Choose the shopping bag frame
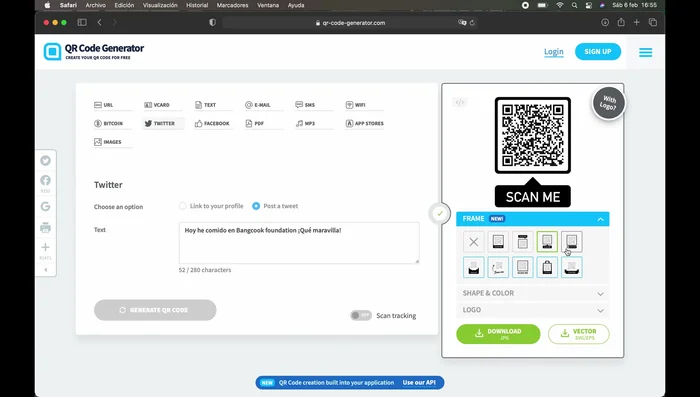Viewport: 700px width, 397px height. coord(547,267)
